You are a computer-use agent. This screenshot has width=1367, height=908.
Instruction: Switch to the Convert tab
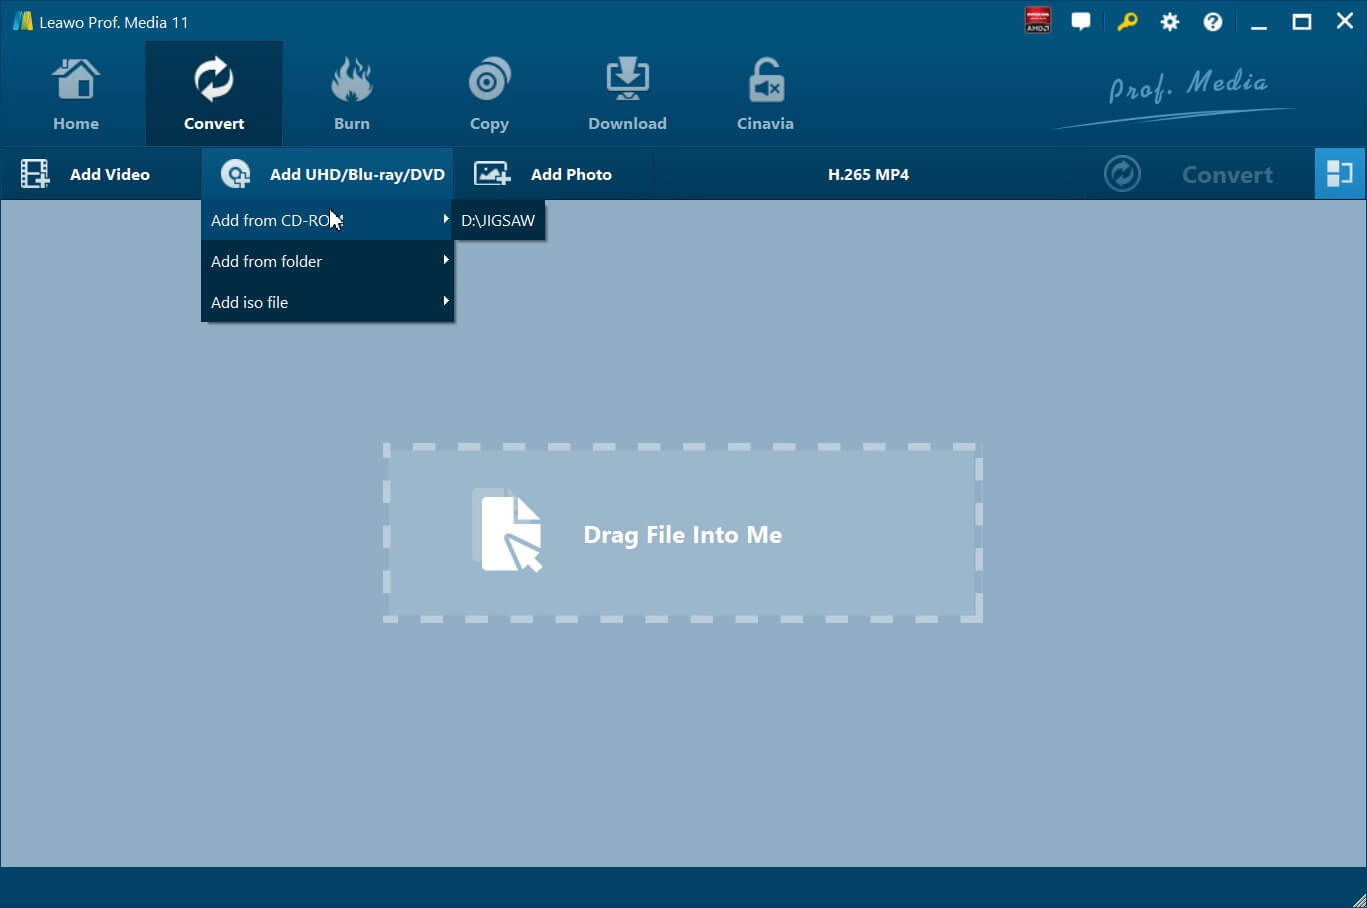click(x=213, y=92)
